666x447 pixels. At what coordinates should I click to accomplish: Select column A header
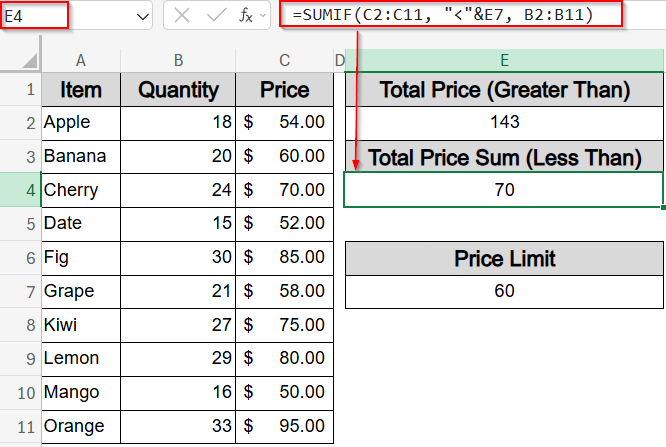(x=81, y=60)
